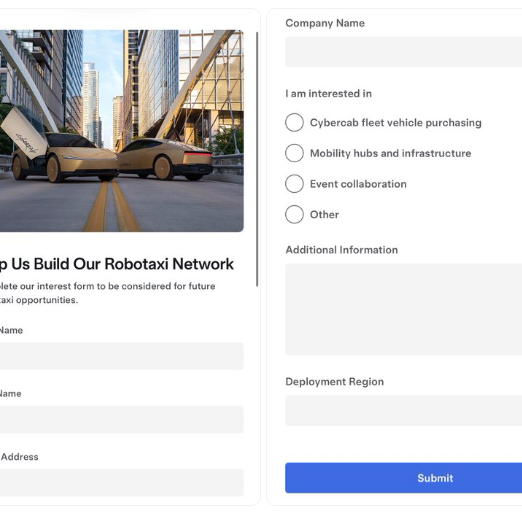Screen dimensions: 522x522
Task: Click the vertical scrollbar beside the car image
Action: 257,159
